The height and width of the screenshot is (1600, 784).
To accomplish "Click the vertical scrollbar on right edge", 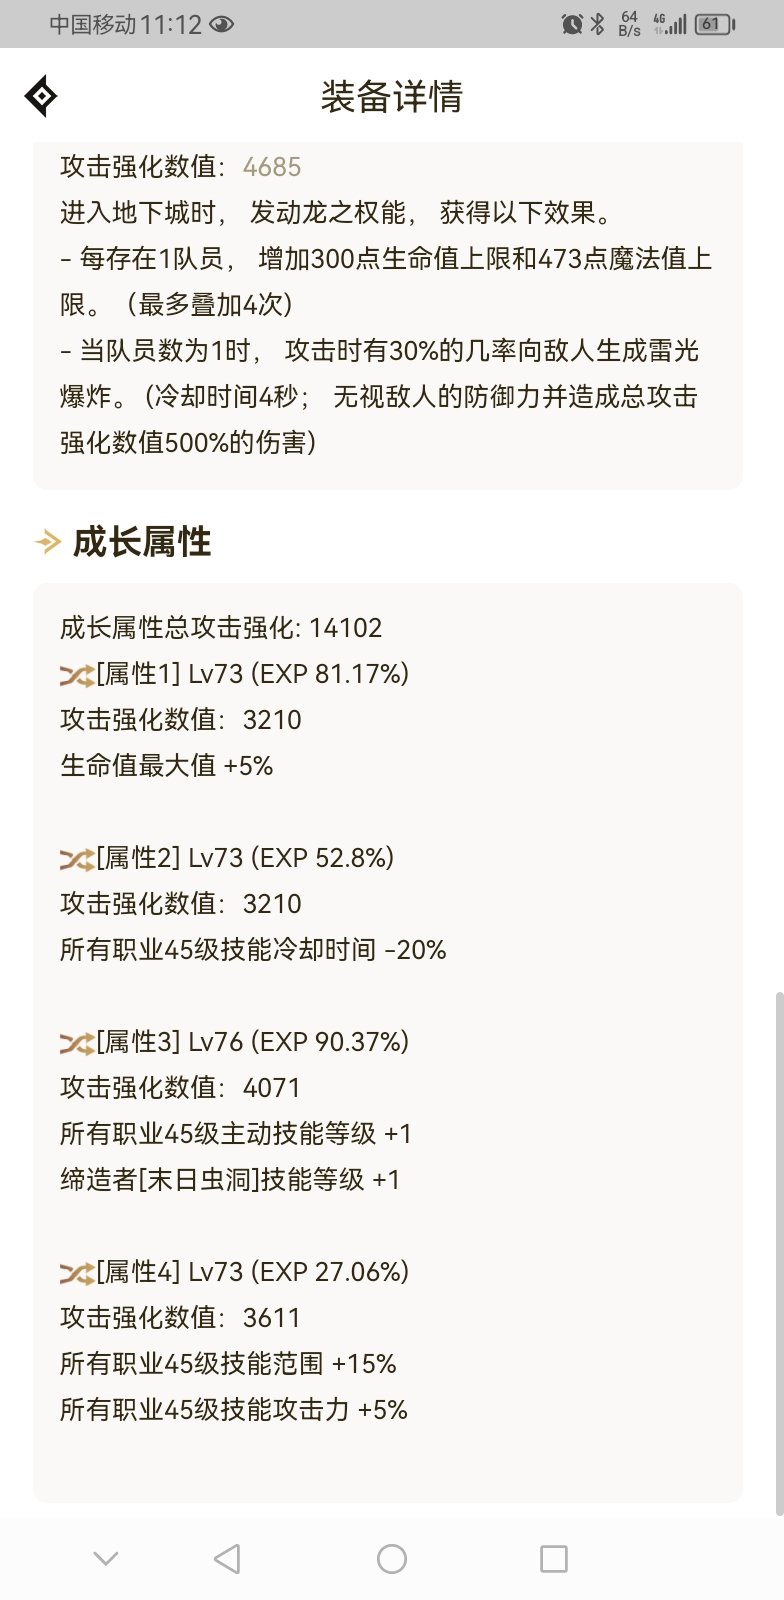I will tap(779, 1250).
